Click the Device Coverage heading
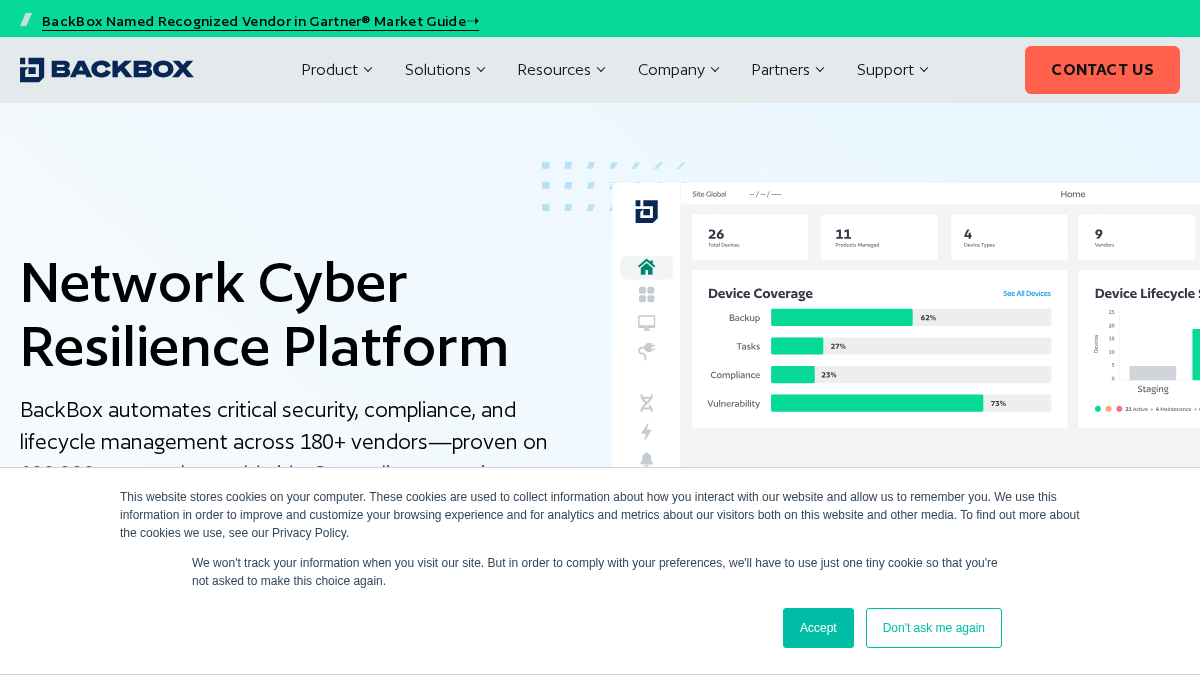 760,294
